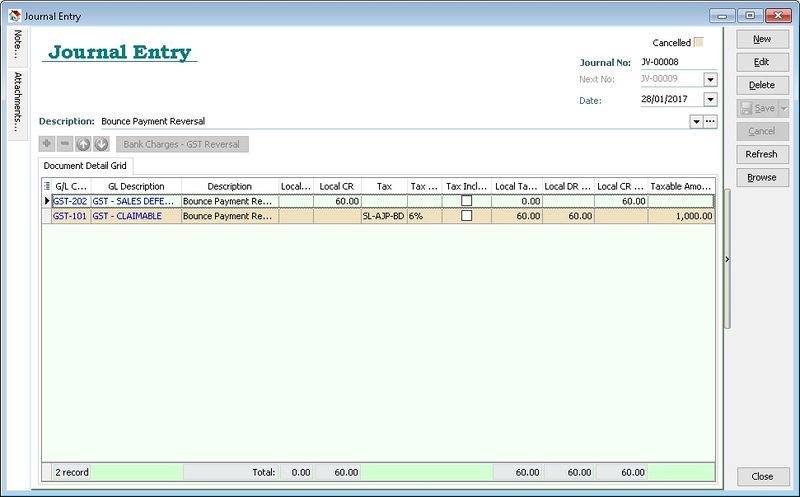Image resolution: width=800 pixels, height=497 pixels.
Task: Click the Journal No field JV-00008
Action: [x=678, y=62]
